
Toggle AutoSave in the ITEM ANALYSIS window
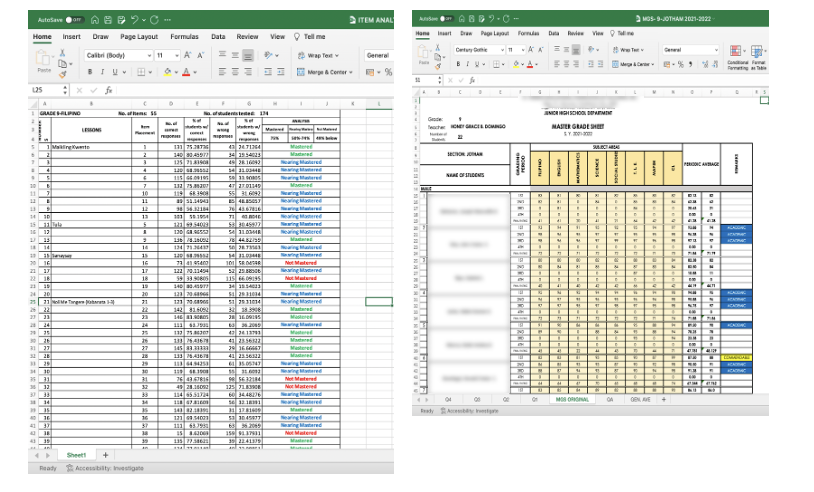click(74, 20)
